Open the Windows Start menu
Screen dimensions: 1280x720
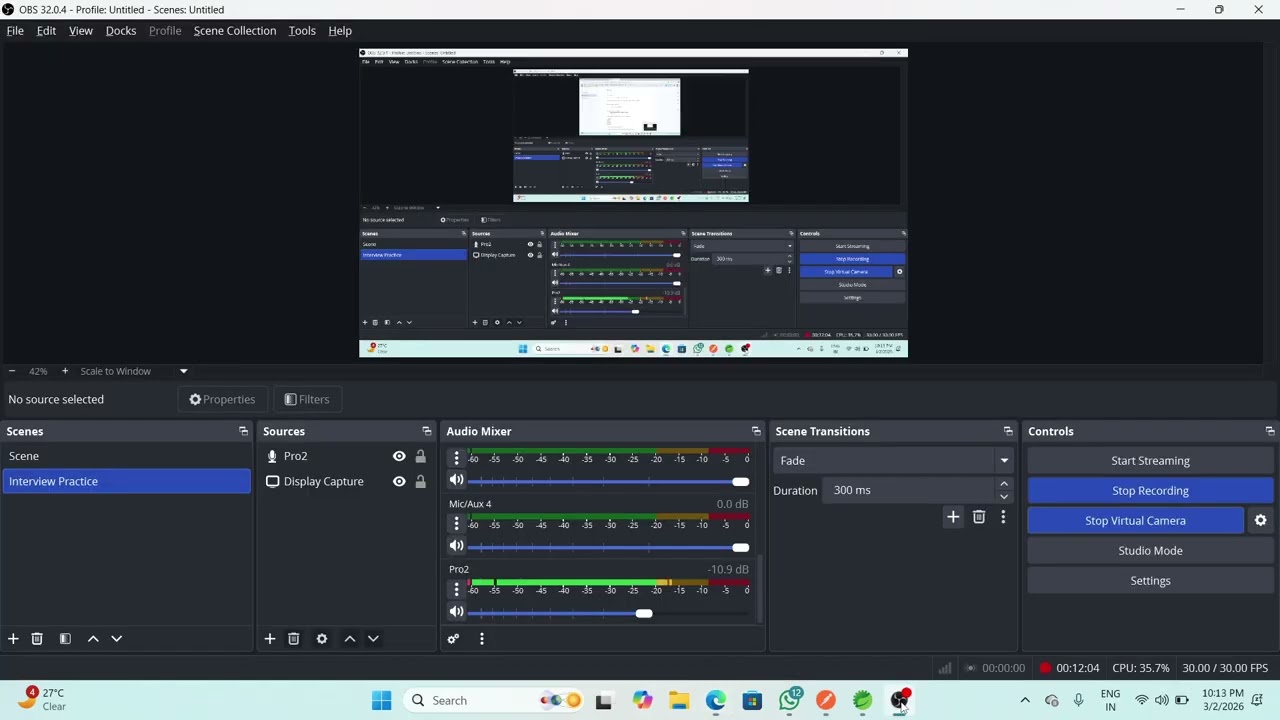click(381, 700)
